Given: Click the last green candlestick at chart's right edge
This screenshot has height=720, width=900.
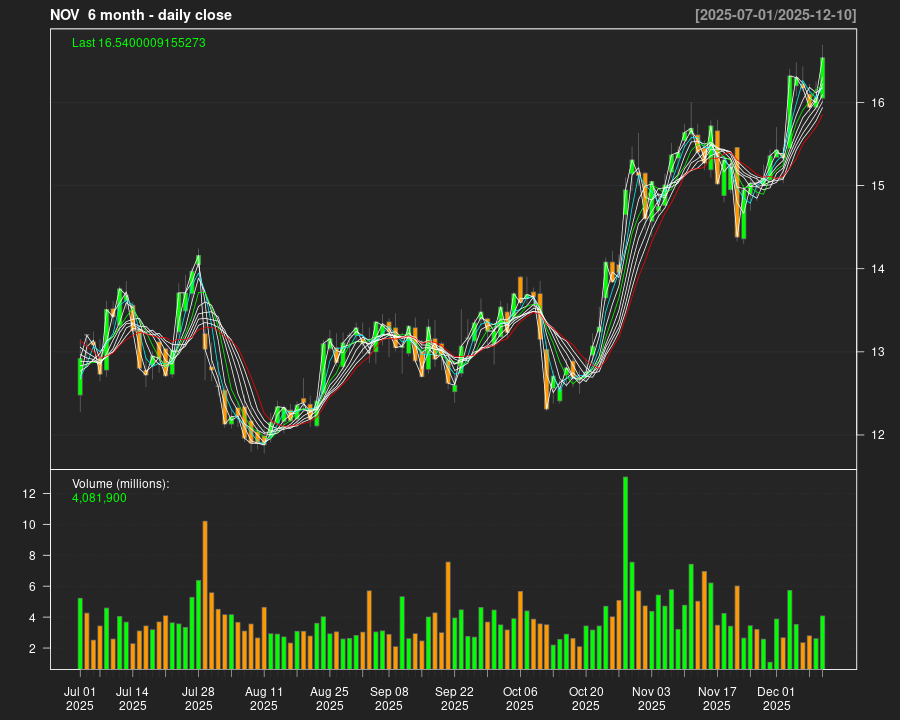Looking at the screenshot, I should pos(822,78).
